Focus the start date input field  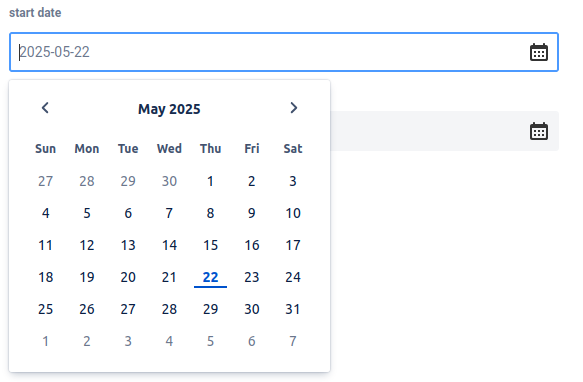tap(284, 52)
